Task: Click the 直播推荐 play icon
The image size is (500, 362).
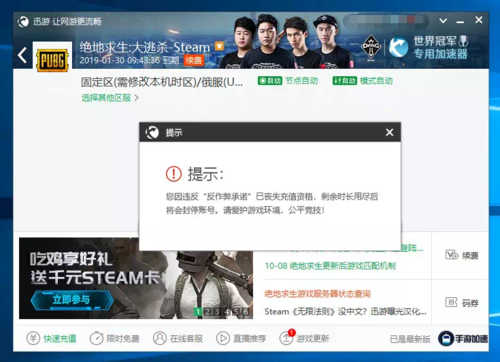Action: pos(223,338)
